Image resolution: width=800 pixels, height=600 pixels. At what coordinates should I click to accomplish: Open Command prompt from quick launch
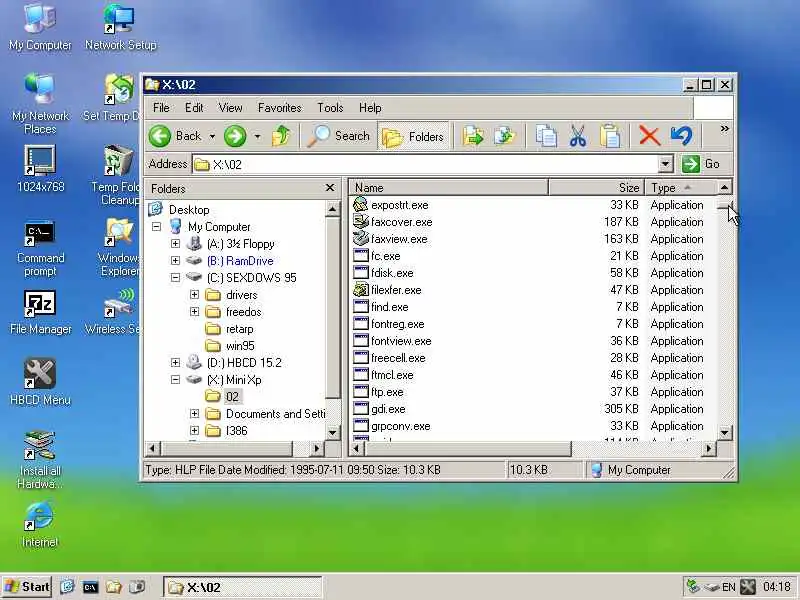pos(90,587)
